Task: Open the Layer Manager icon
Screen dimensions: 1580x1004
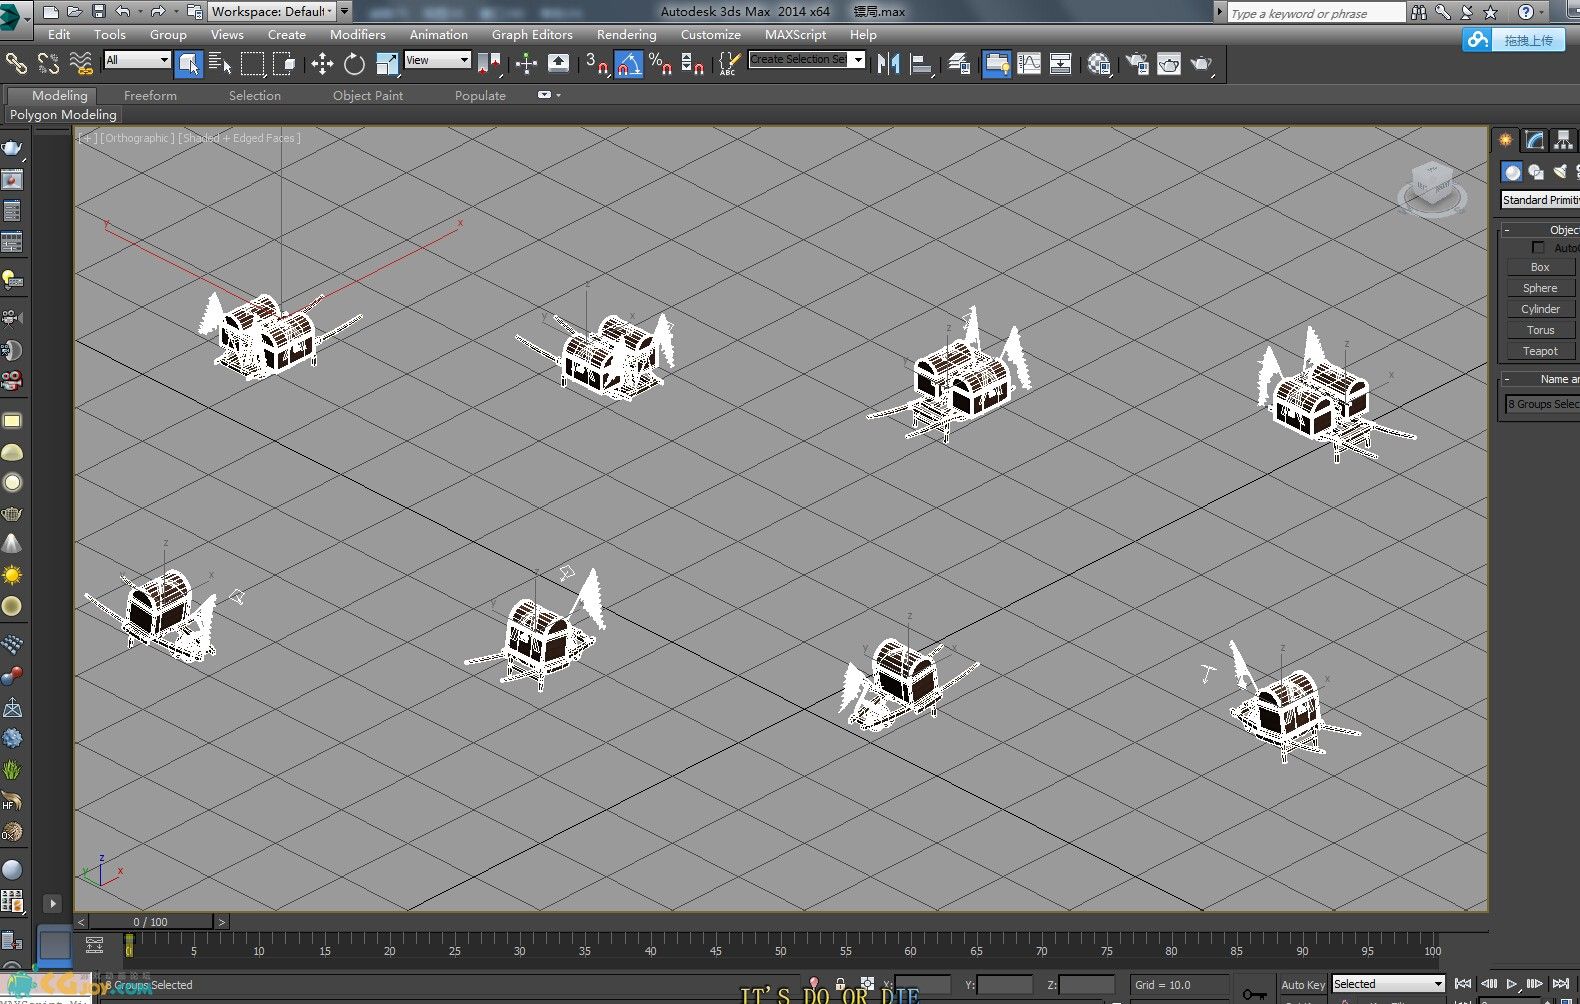Action: (x=960, y=64)
